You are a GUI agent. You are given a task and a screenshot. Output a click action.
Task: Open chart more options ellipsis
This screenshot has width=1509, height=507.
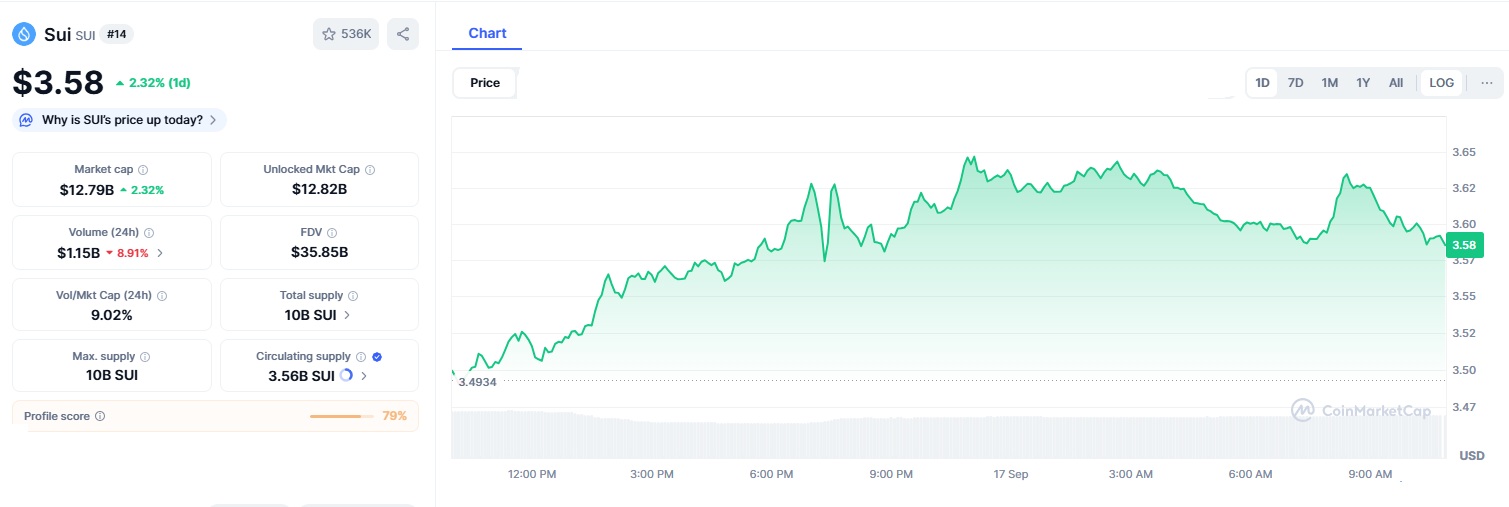pos(1487,83)
